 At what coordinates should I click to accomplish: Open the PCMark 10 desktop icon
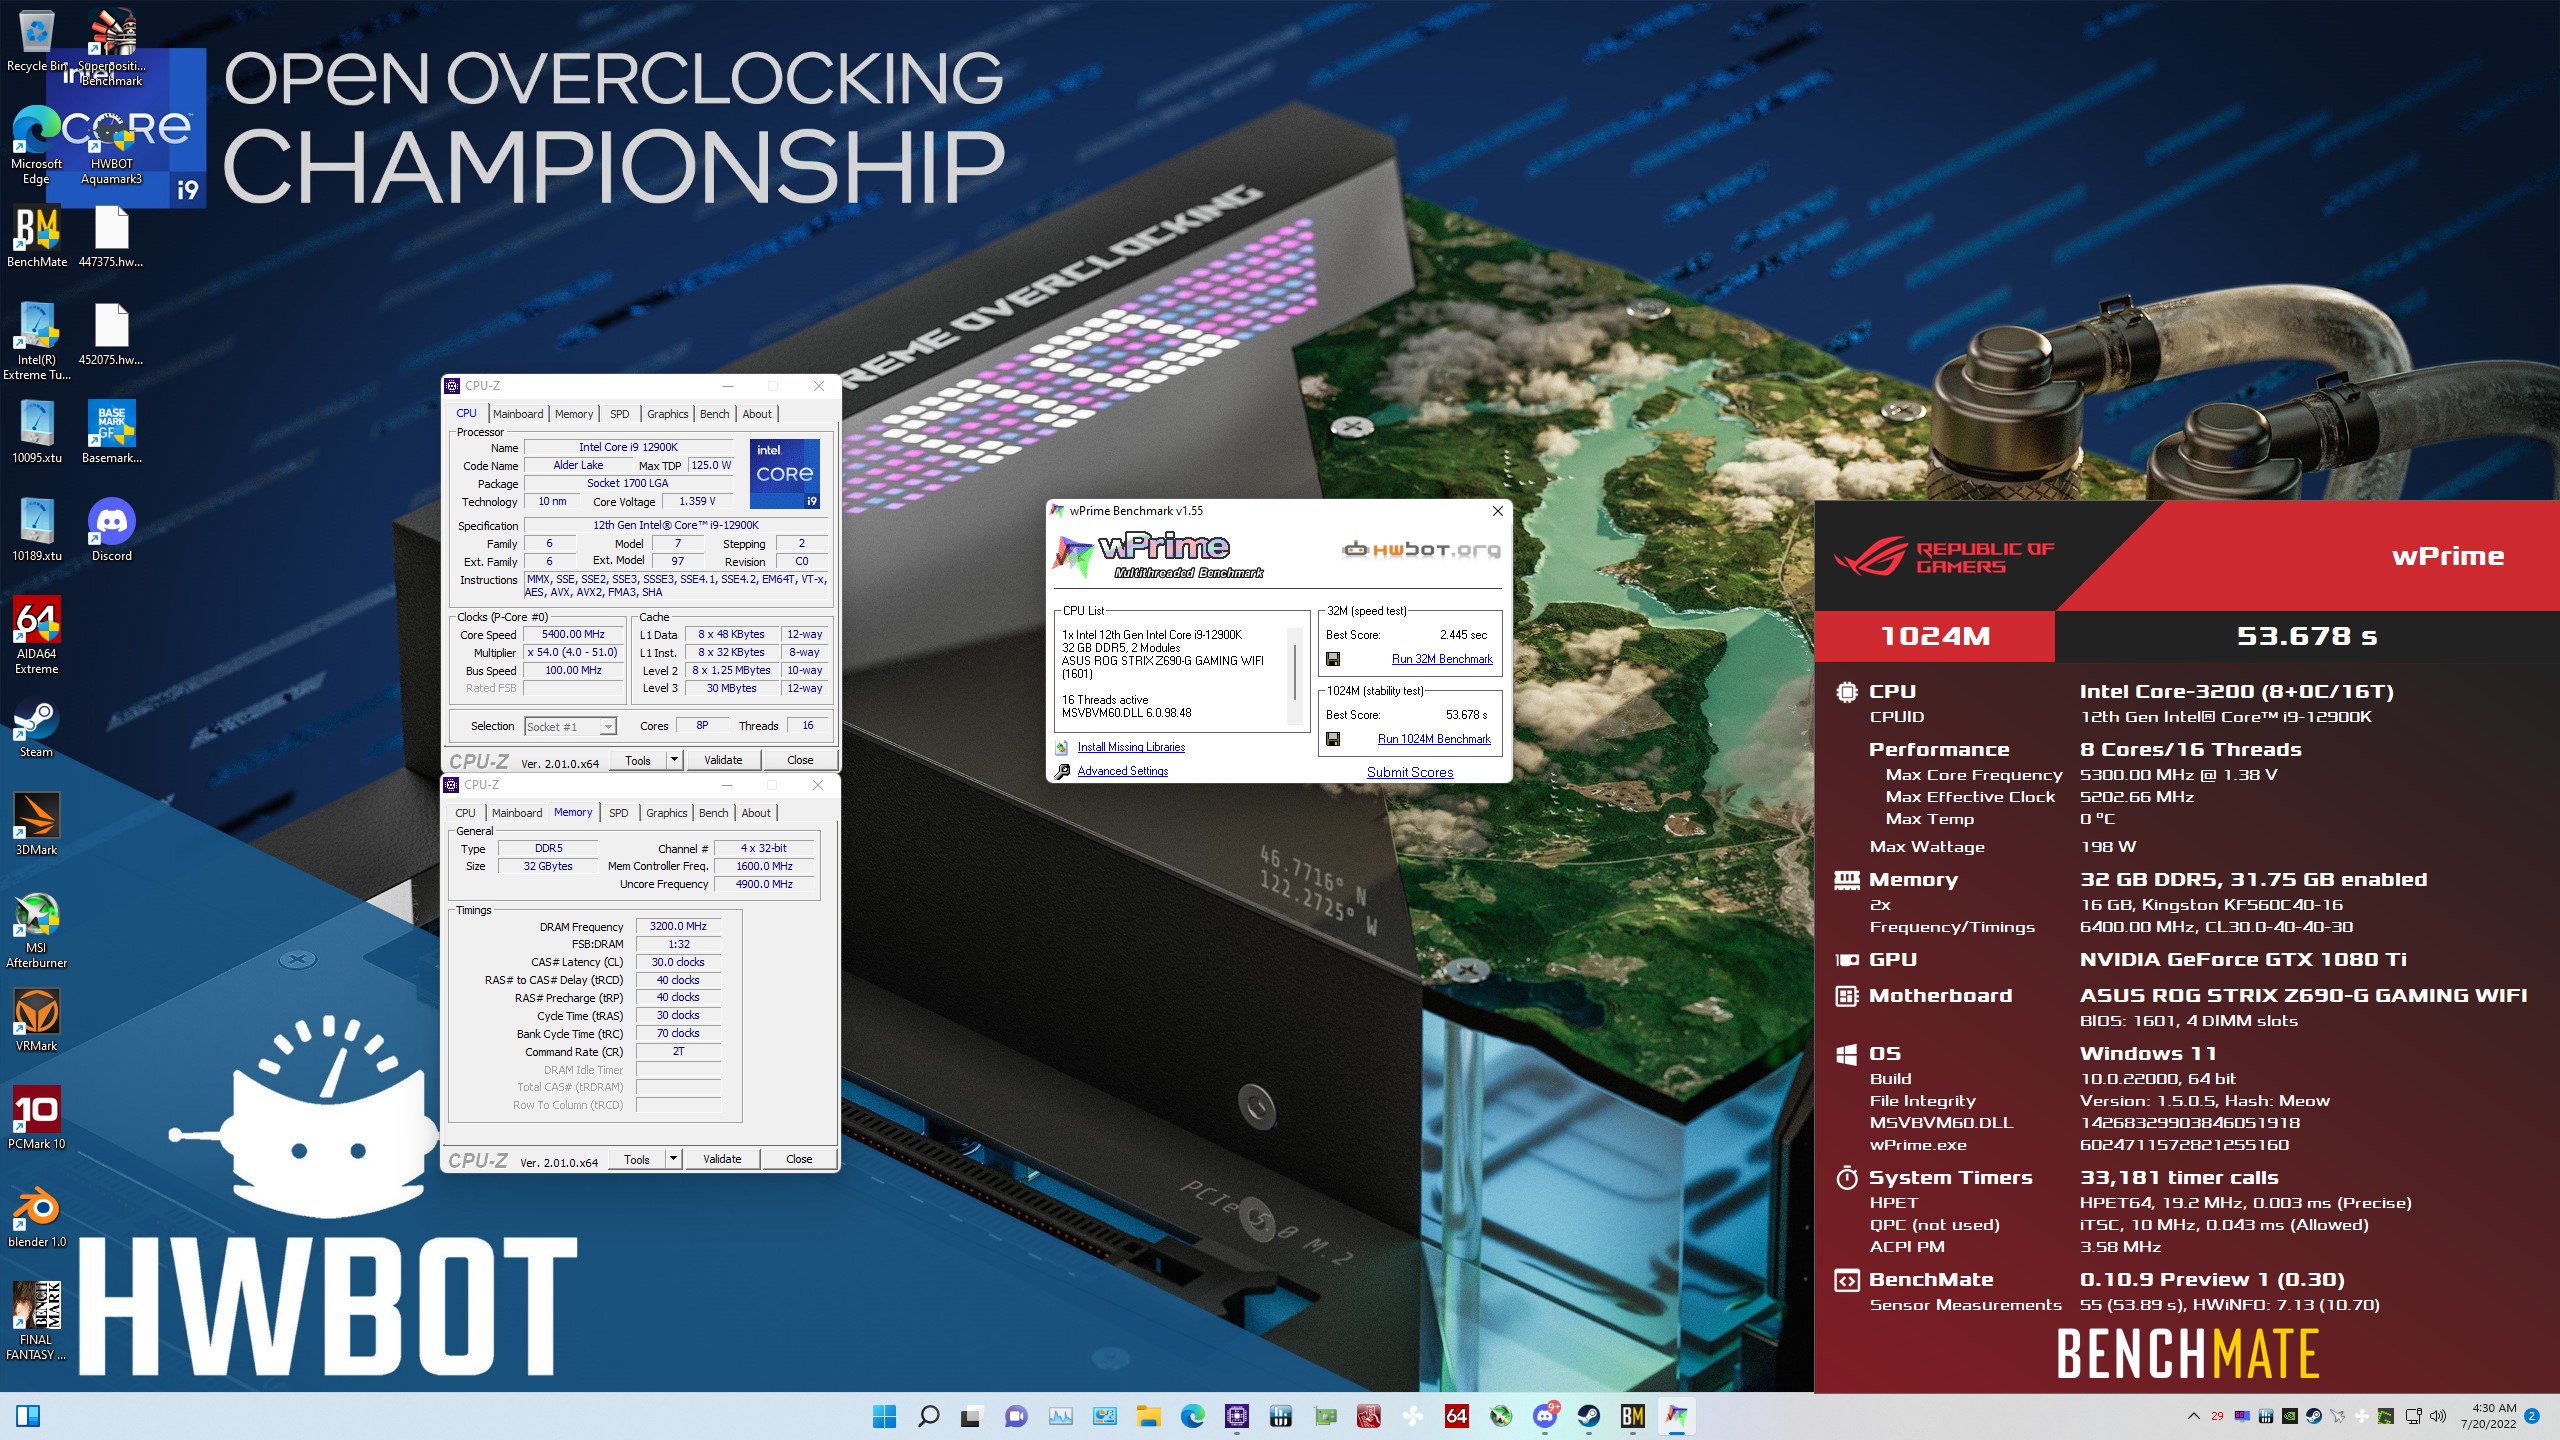click(x=37, y=1118)
